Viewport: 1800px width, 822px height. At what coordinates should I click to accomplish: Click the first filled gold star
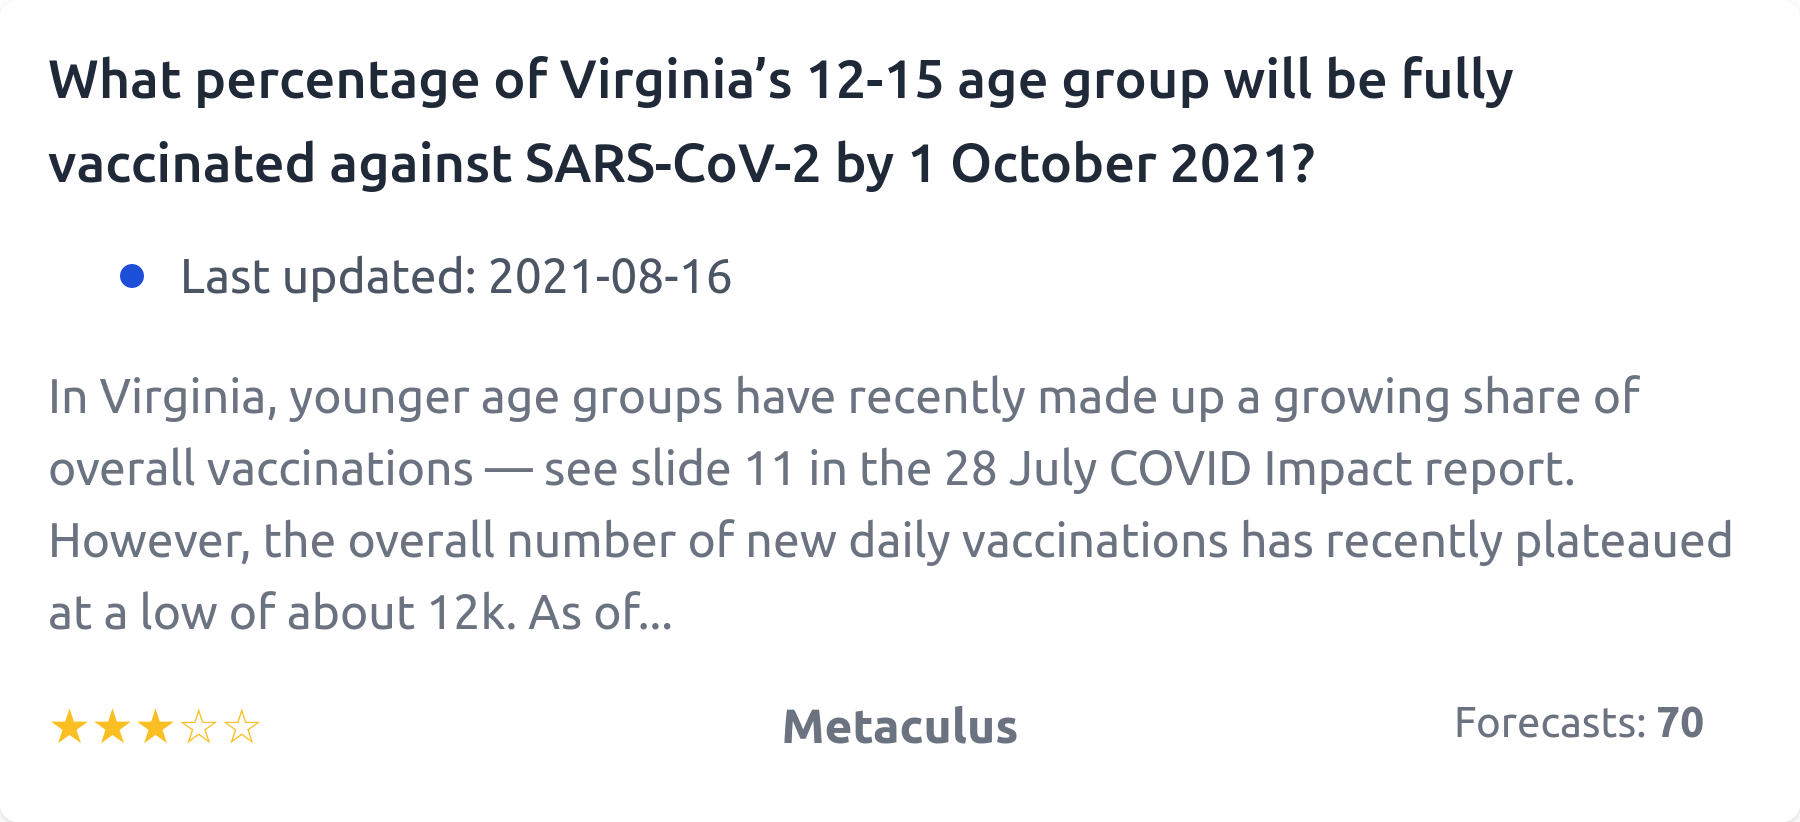[69, 727]
